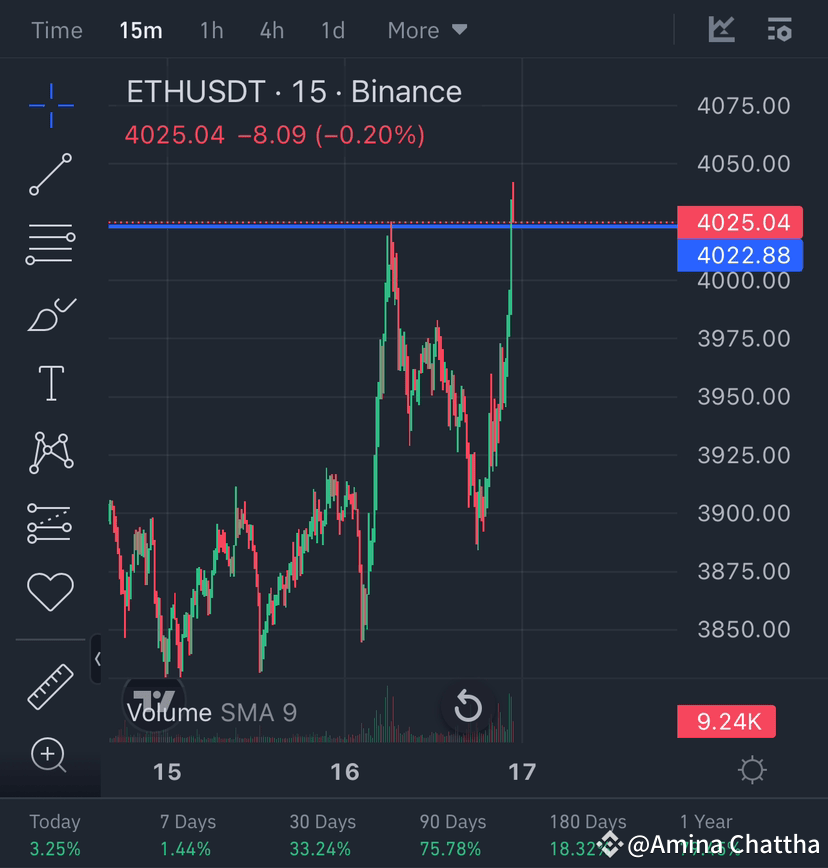The width and height of the screenshot is (828, 868).
Task: Open the projection line tool
Action: tap(50, 522)
